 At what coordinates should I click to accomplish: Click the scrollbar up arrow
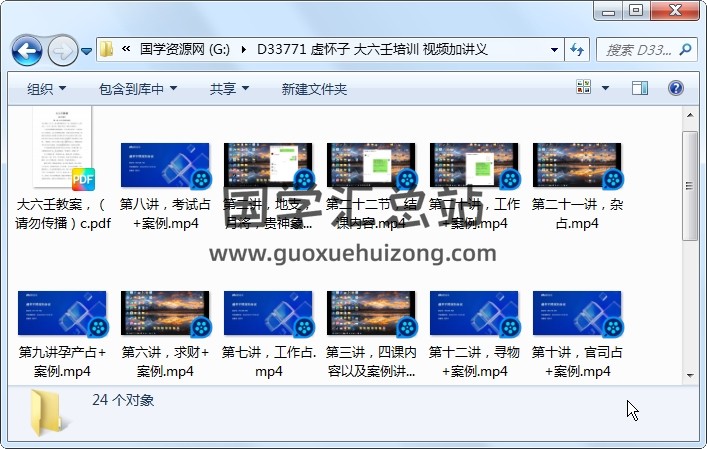tap(690, 115)
